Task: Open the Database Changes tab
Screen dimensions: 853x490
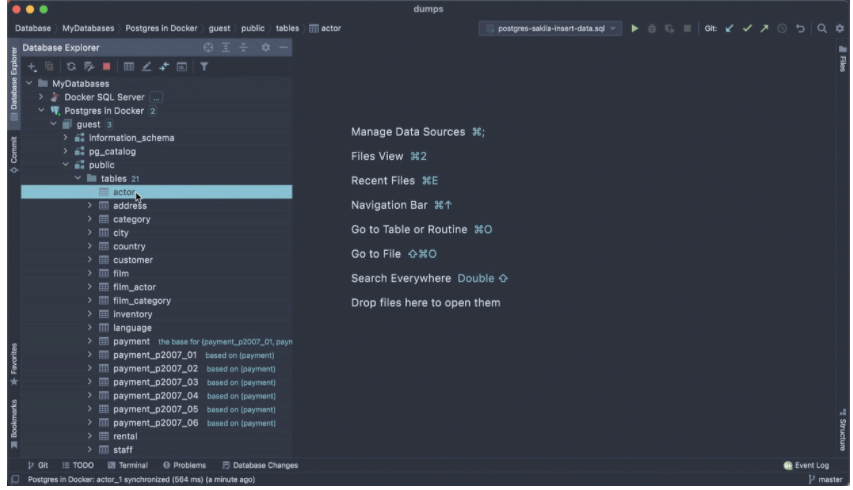Action: [x=259, y=465]
